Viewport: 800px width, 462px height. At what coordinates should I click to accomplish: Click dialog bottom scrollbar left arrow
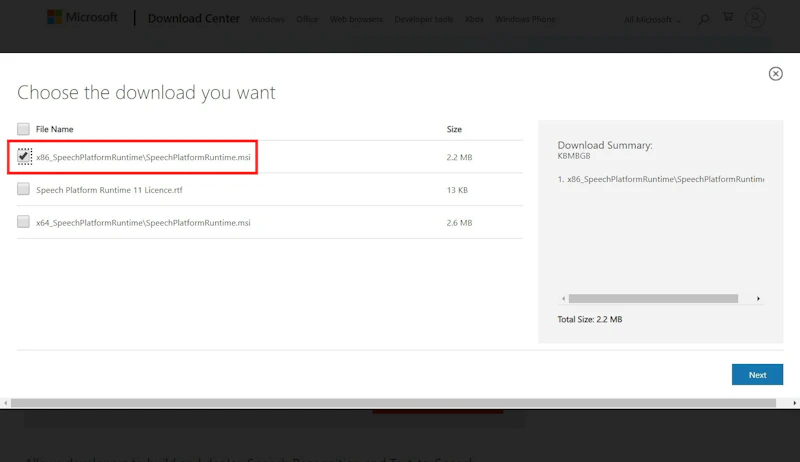6,403
